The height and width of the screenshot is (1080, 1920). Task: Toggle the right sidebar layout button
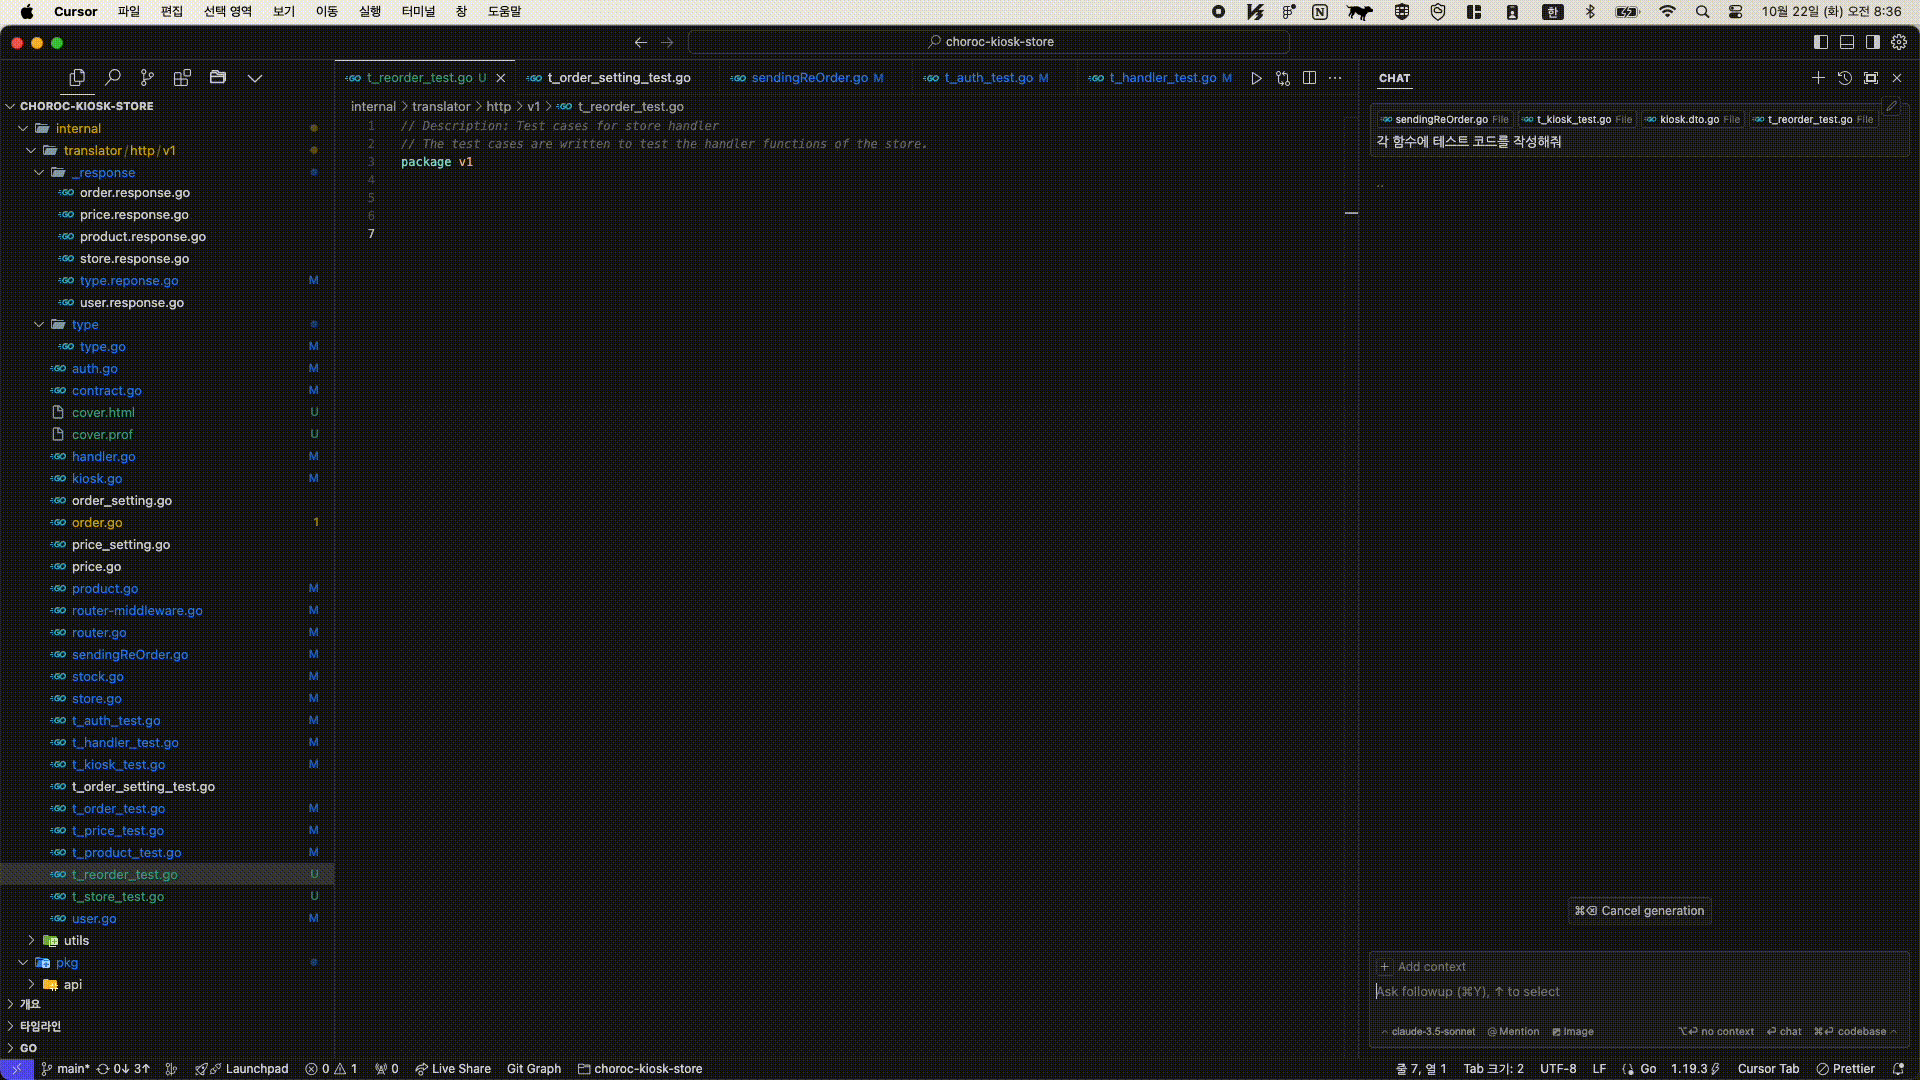(x=1873, y=42)
